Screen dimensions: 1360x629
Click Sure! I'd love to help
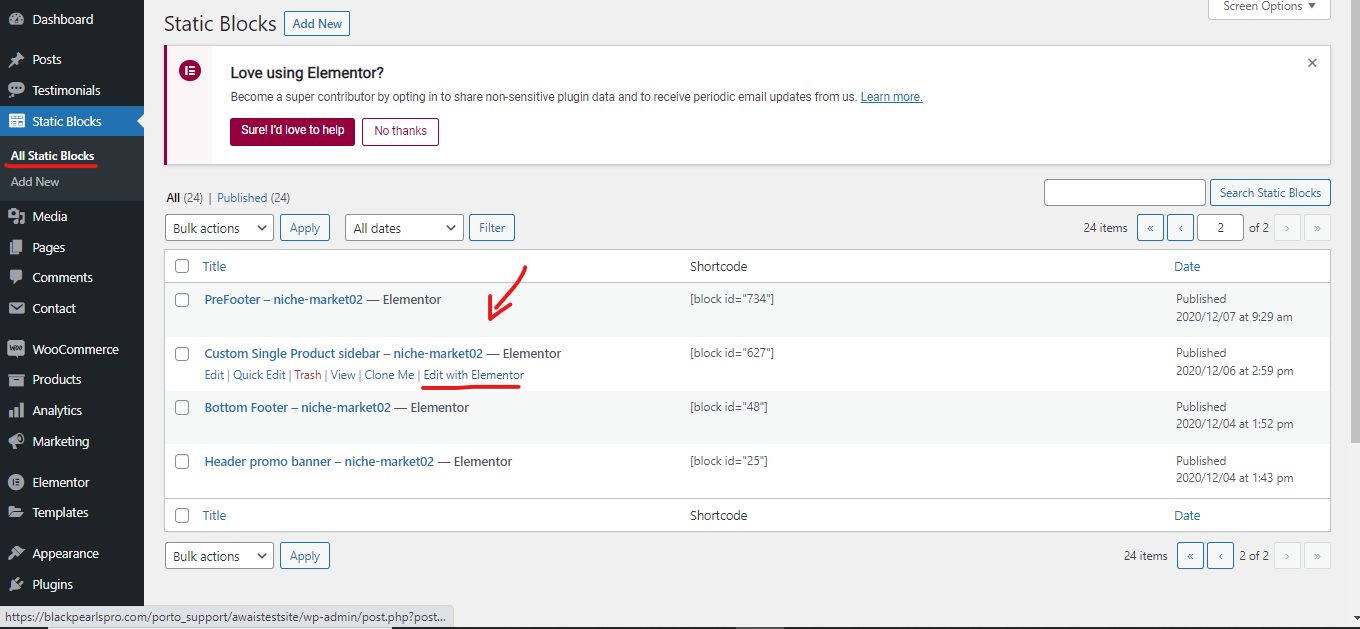pos(292,131)
